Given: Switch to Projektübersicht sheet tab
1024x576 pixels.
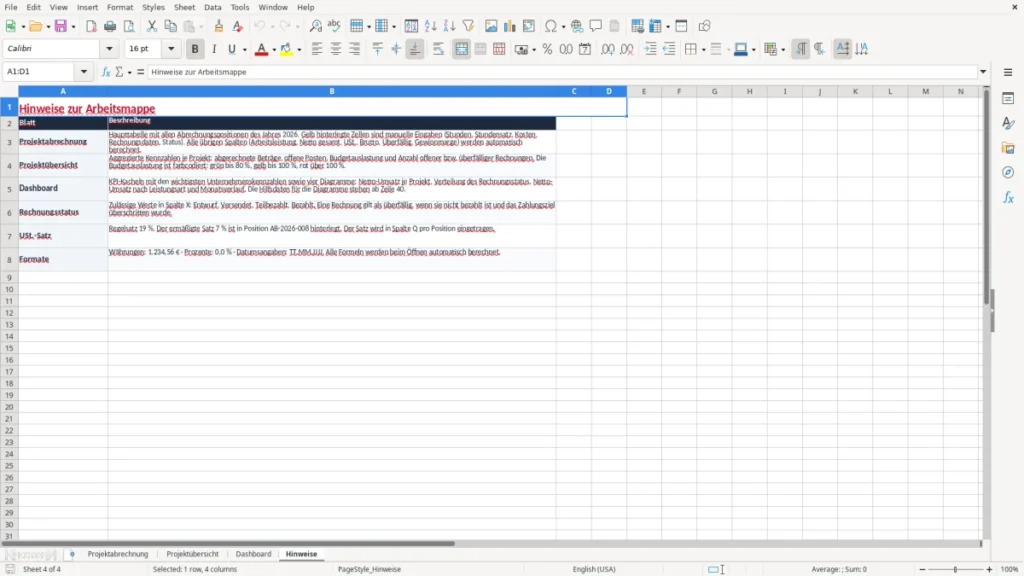Looking at the screenshot, I should click(x=193, y=554).
